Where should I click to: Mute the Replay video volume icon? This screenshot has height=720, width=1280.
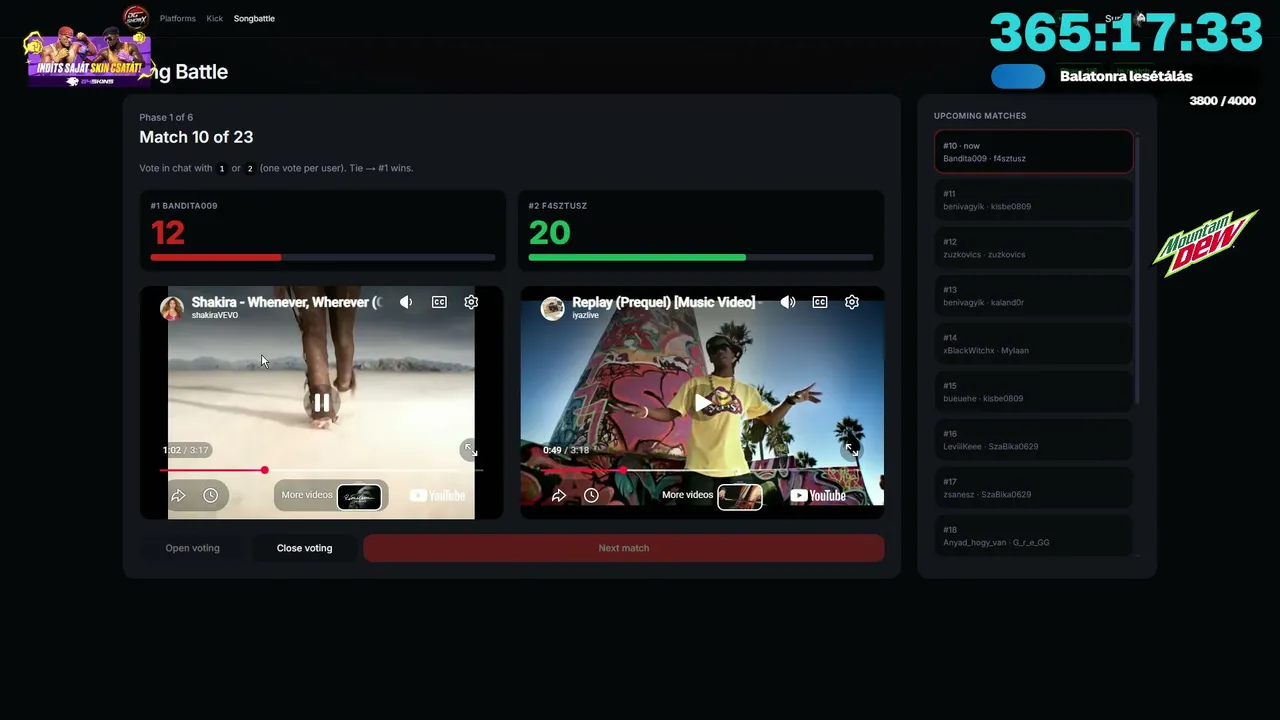788,302
